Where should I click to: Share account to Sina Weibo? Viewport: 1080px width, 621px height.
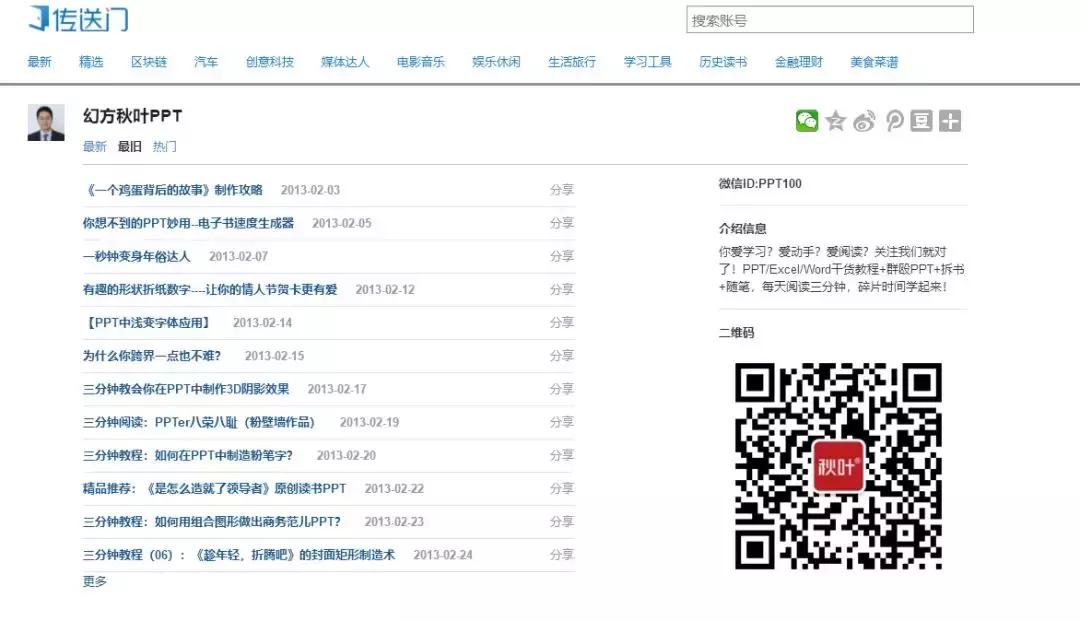[x=863, y=120]
